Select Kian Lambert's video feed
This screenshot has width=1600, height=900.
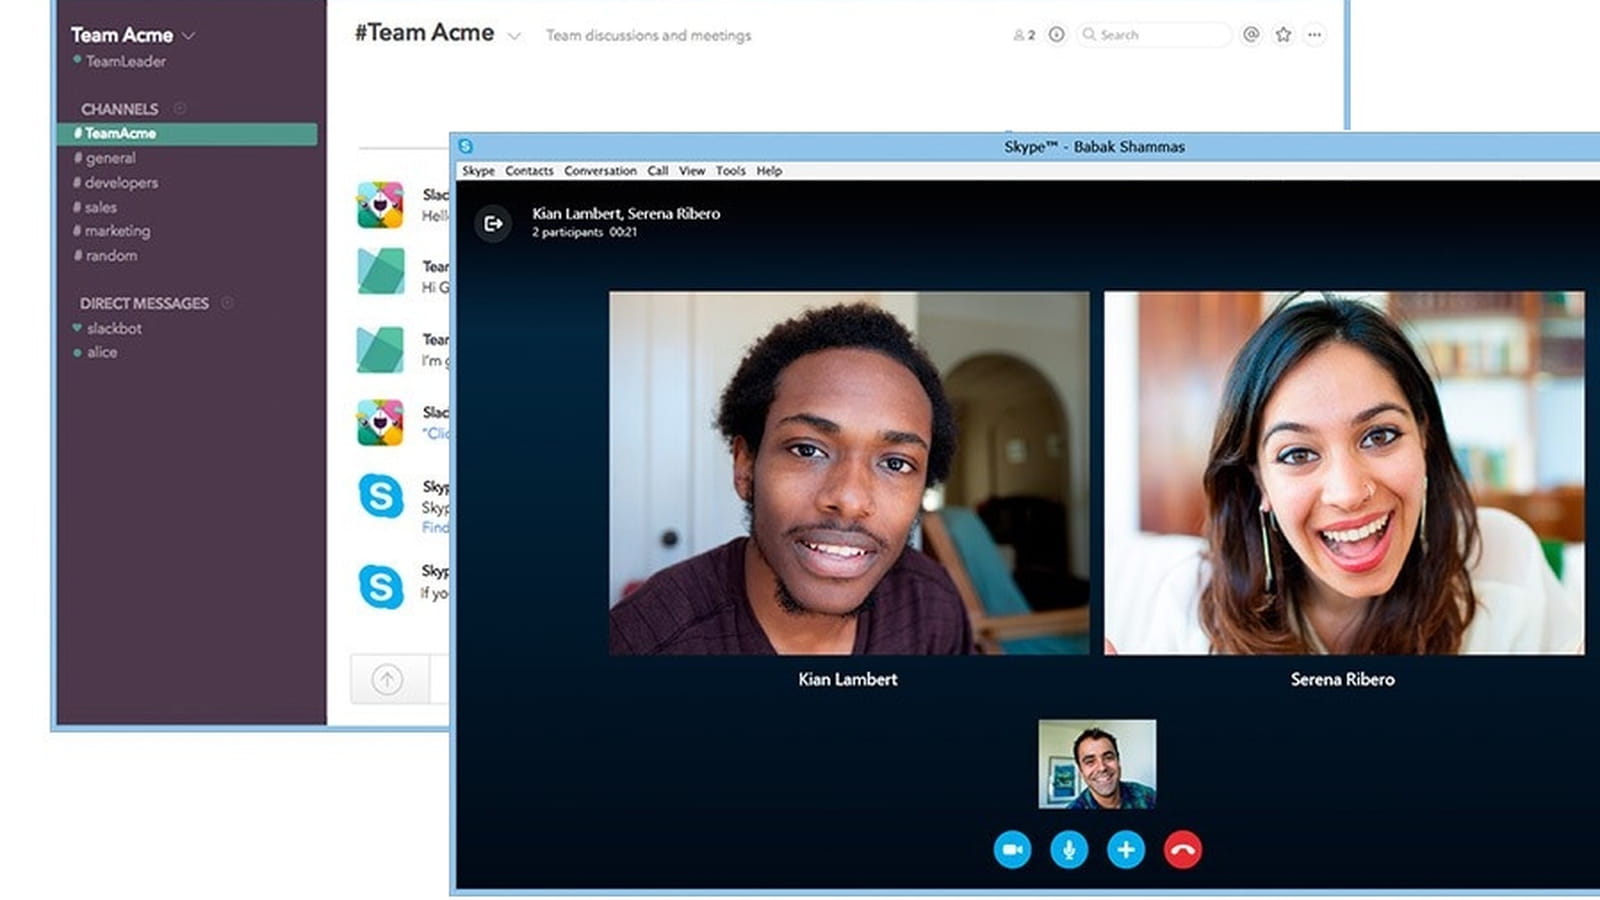point(849,473)
